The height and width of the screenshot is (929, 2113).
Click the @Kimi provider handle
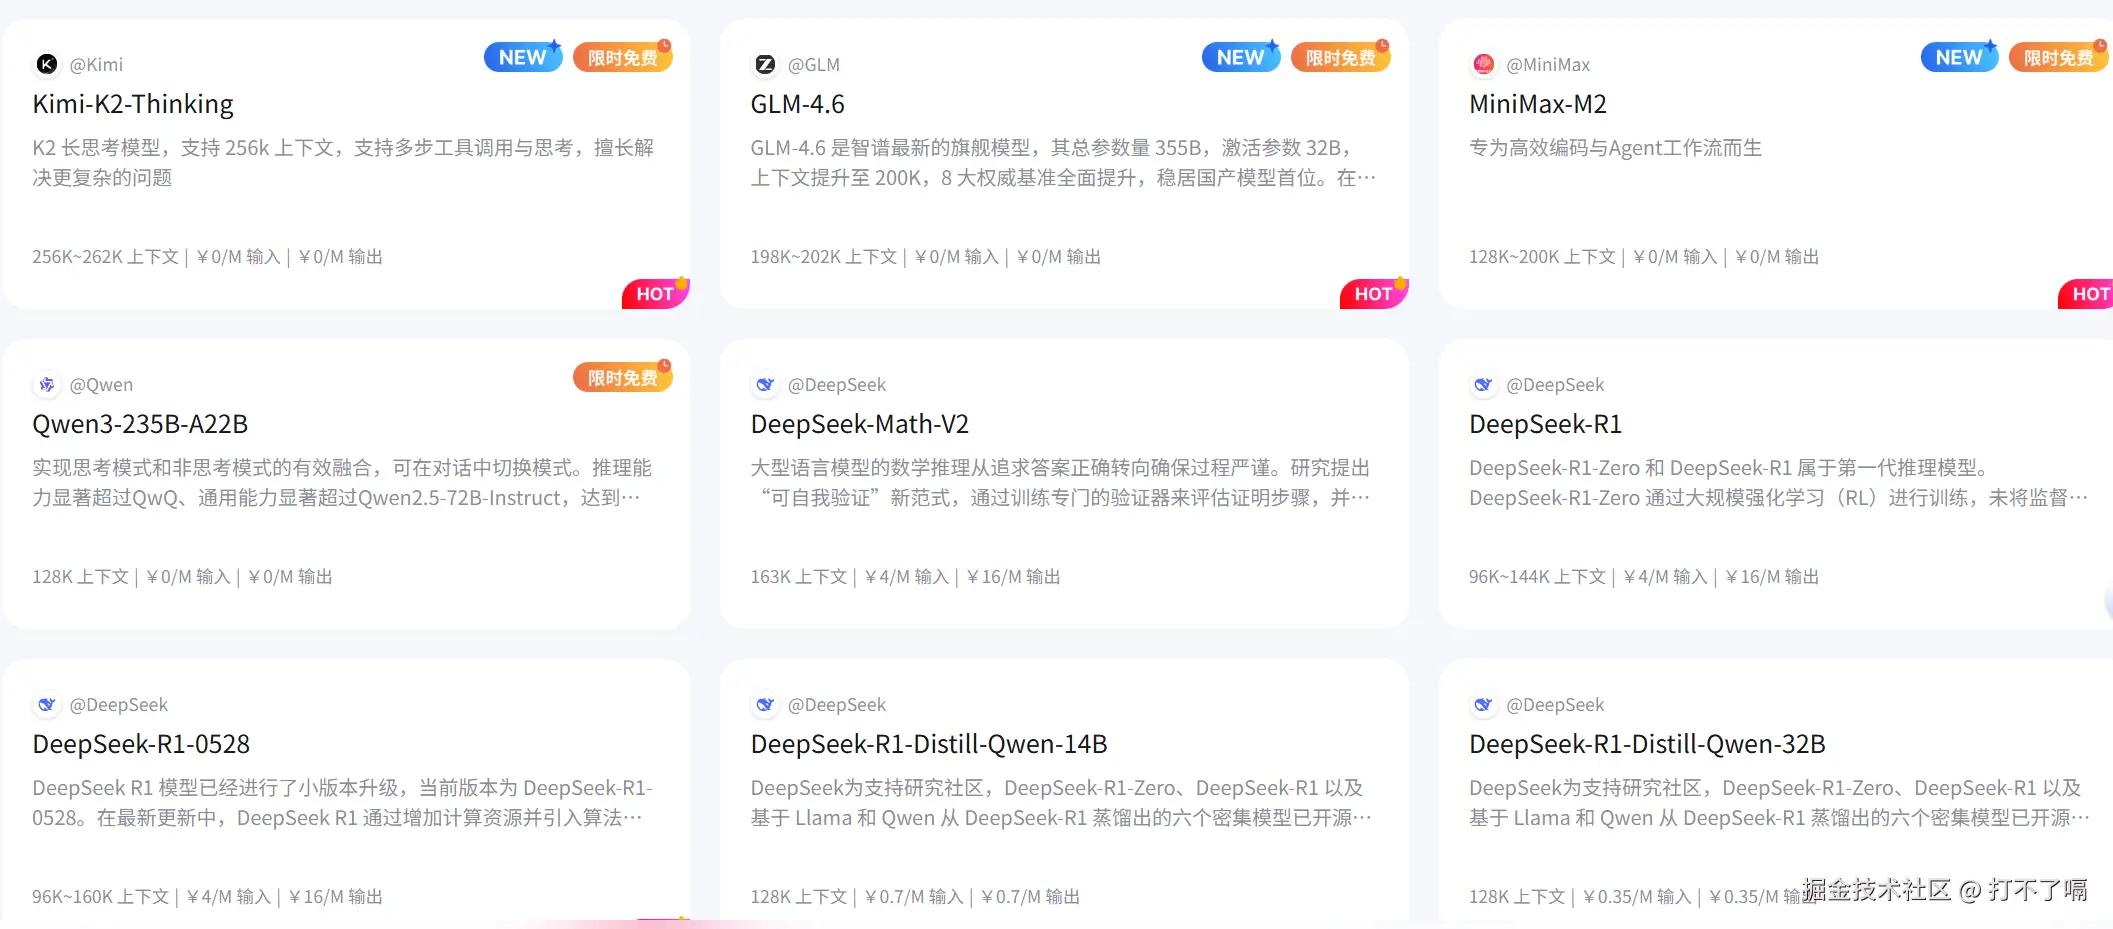point(96,65)
